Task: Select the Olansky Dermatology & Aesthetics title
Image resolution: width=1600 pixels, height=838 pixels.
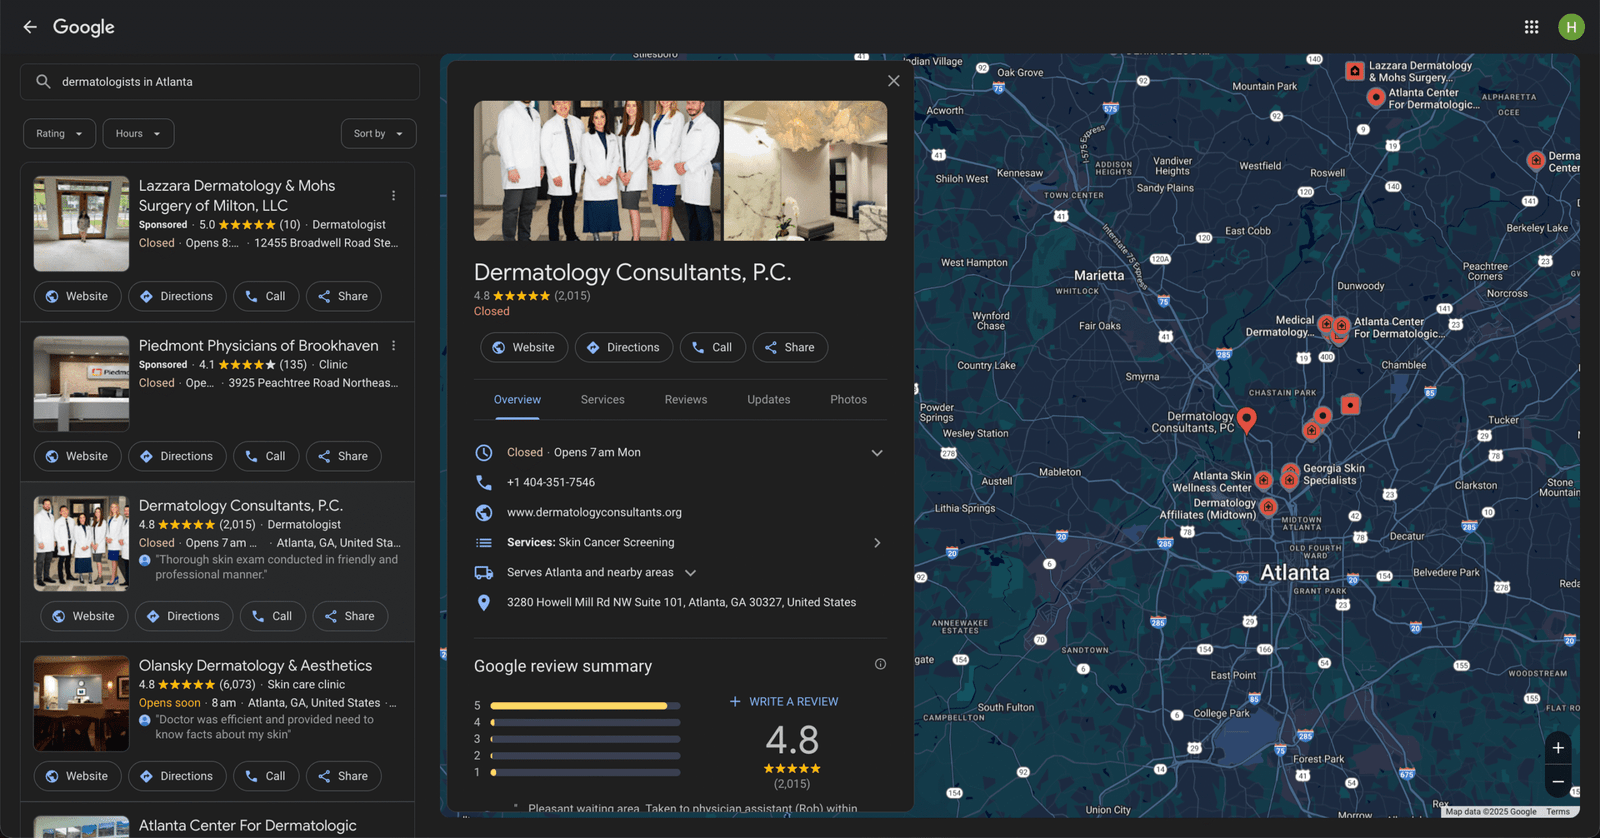Action: pyautogui.click(x=255, y=666)
